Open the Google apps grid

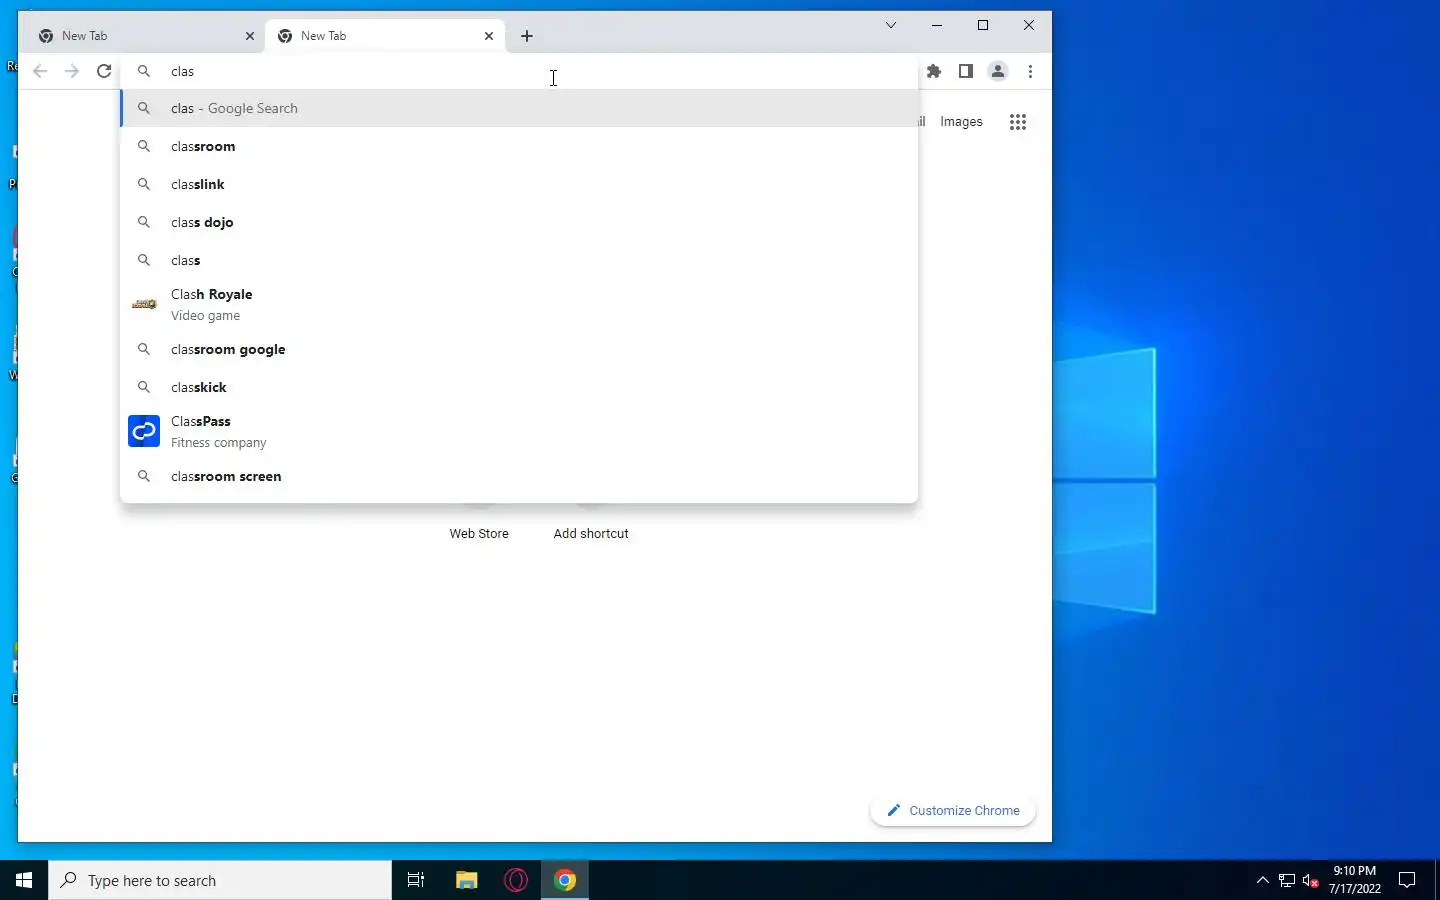pyautogui.click(x=1018, y=122)
